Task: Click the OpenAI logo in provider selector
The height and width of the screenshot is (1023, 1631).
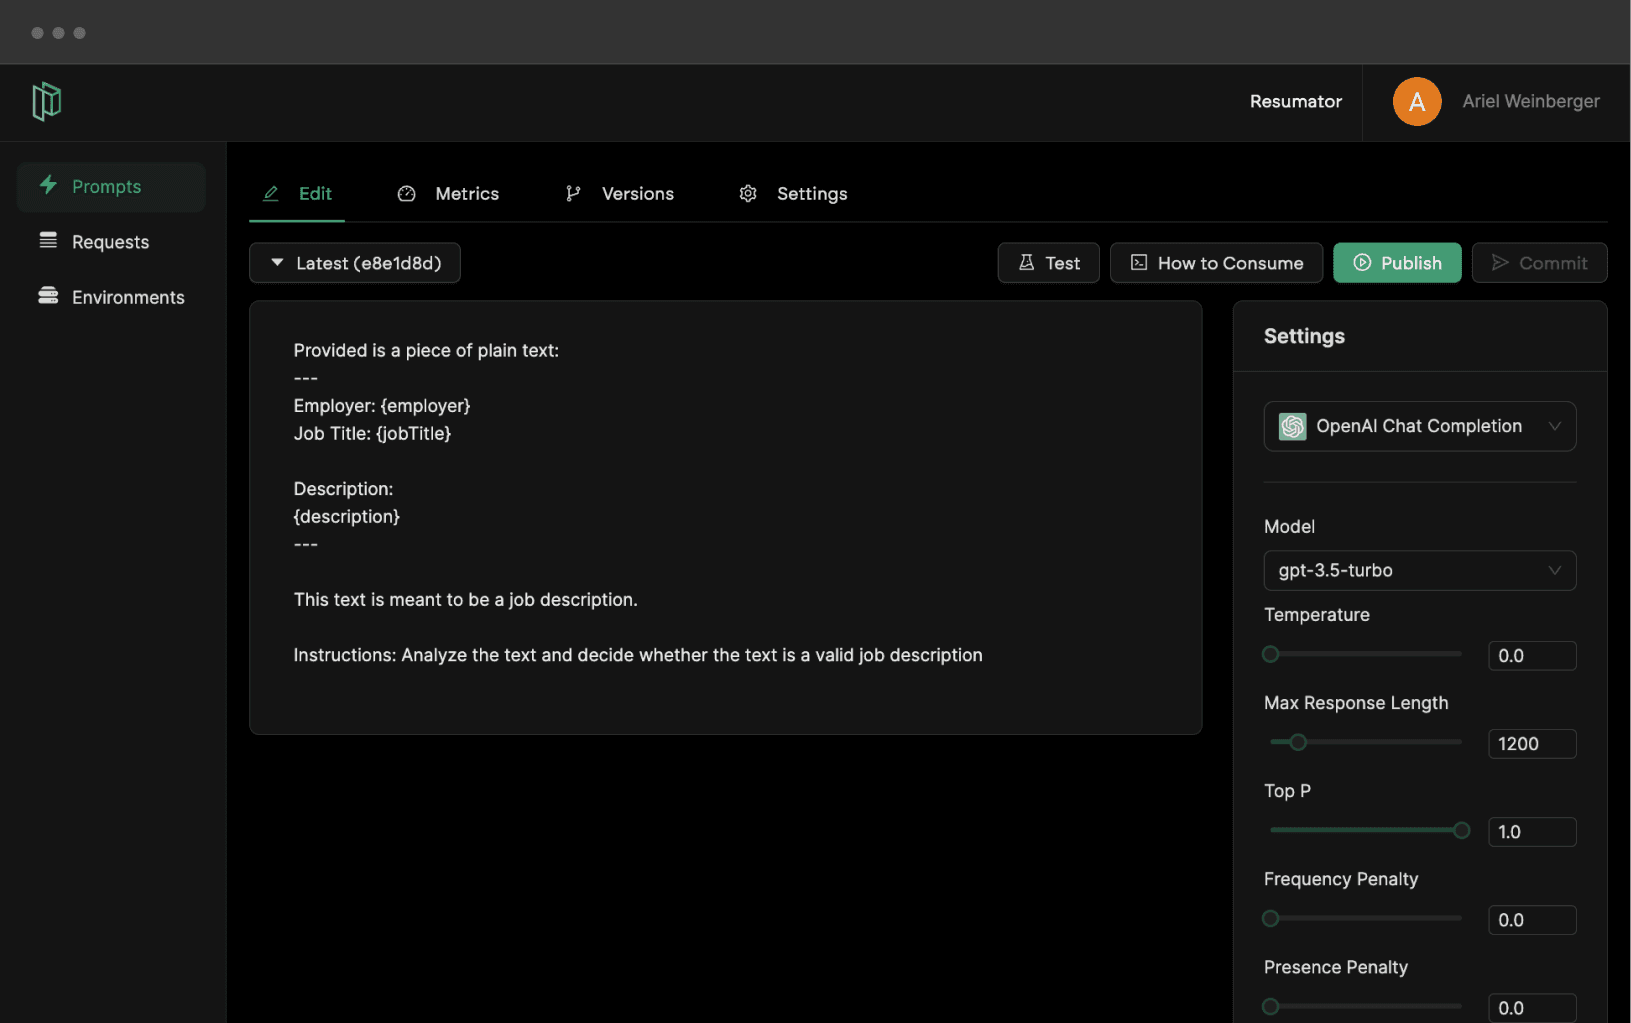Action: coord(1292,427)
